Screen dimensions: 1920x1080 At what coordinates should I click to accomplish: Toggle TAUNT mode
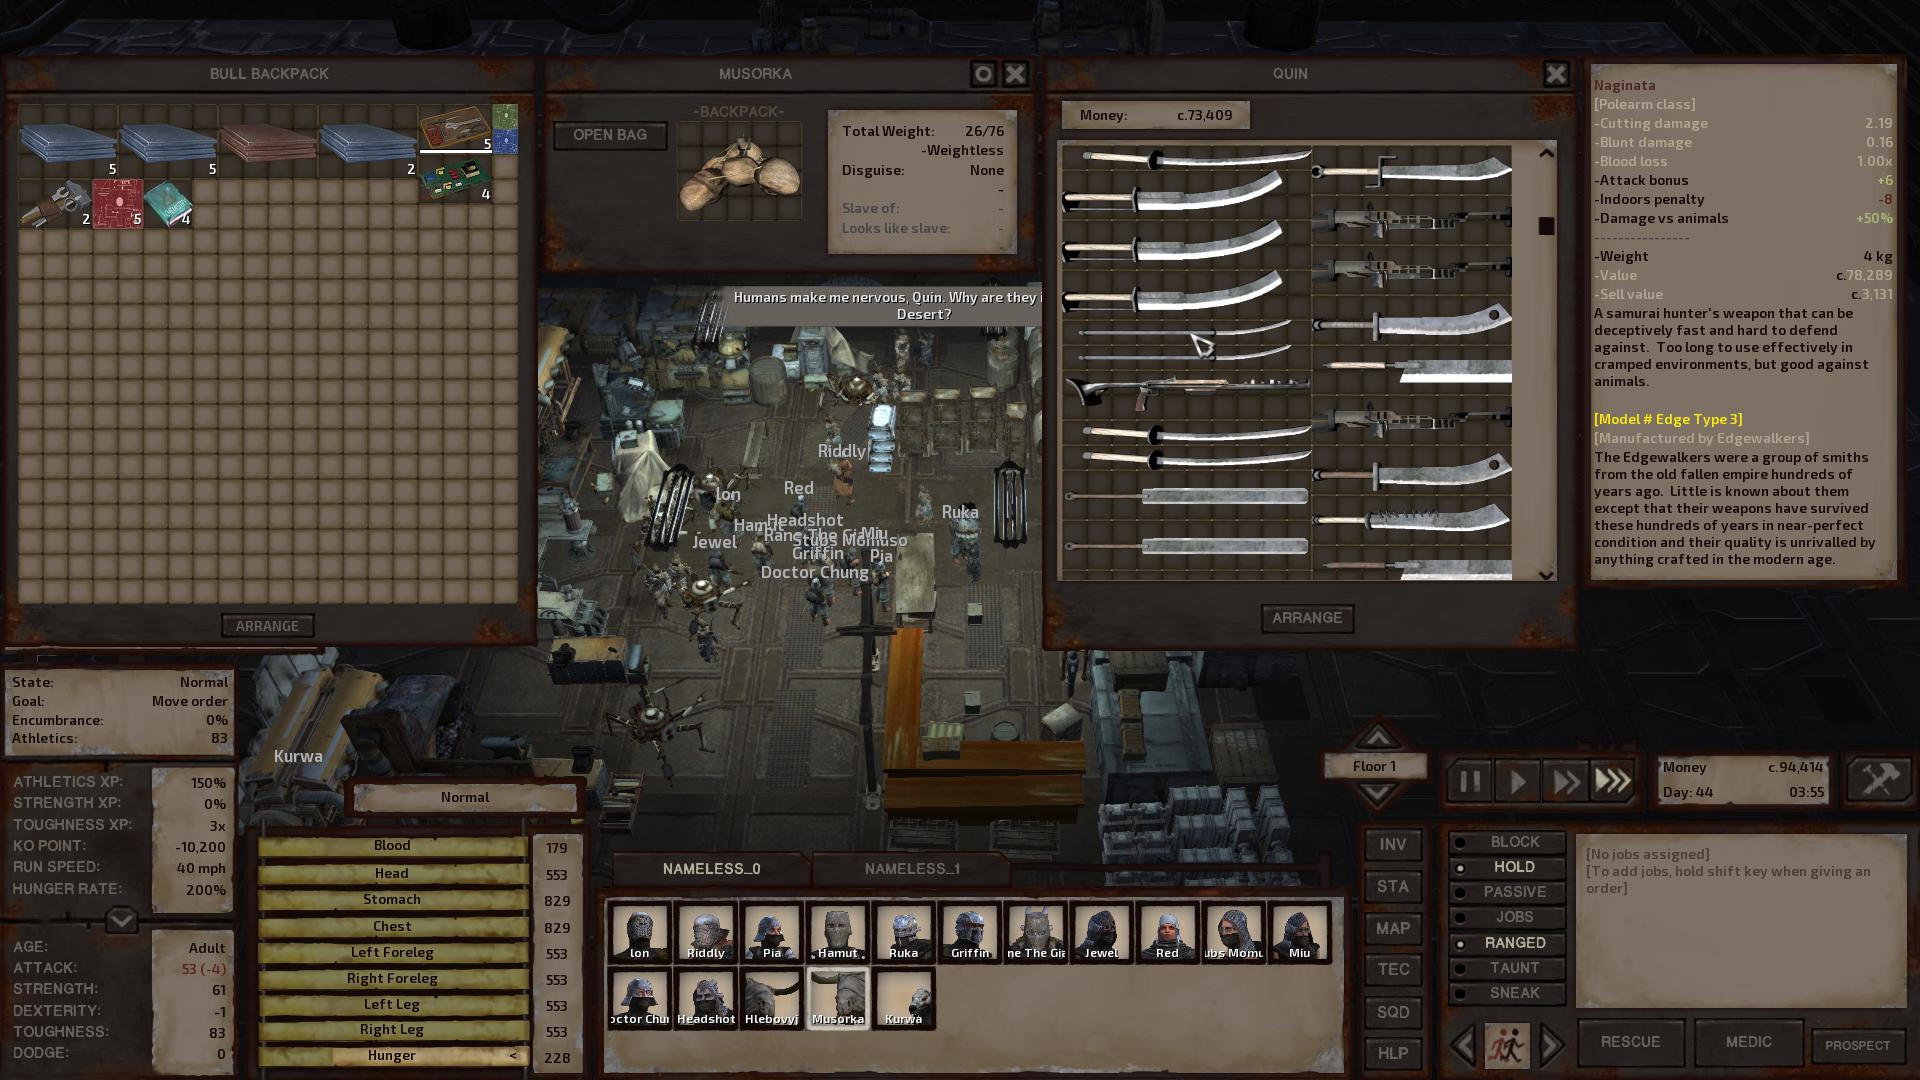(x=1507, y=968)
